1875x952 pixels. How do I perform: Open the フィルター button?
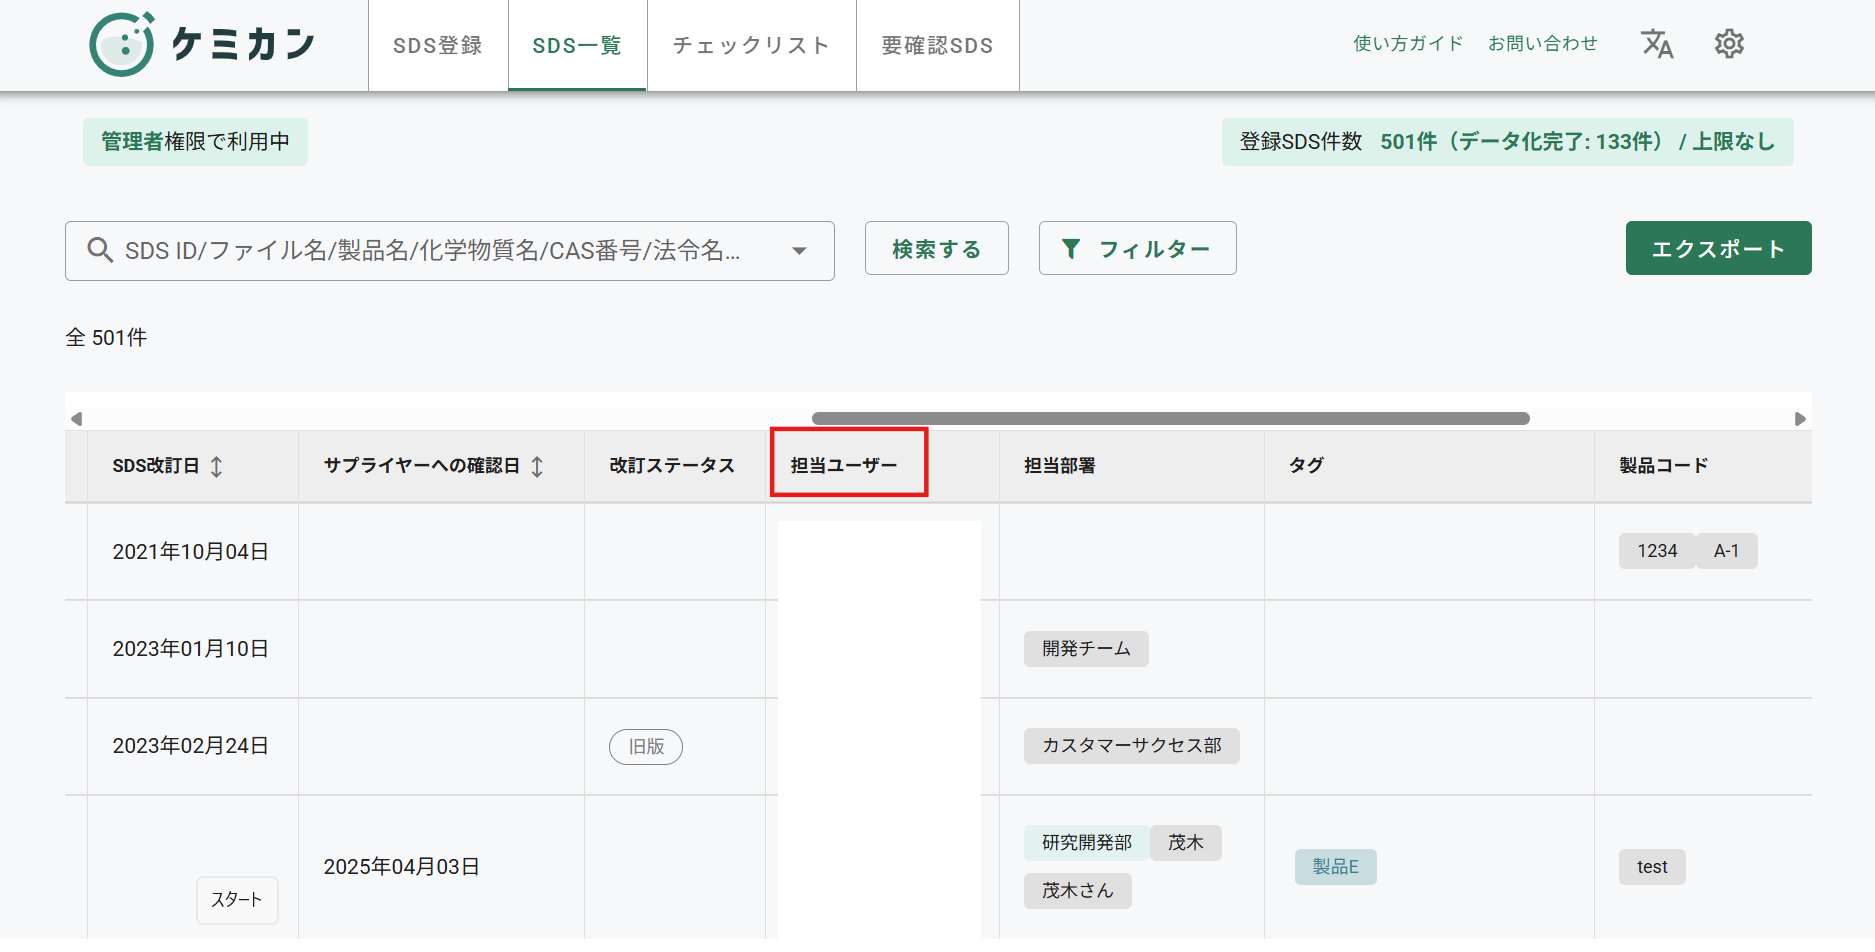[x=1138, y=248]
